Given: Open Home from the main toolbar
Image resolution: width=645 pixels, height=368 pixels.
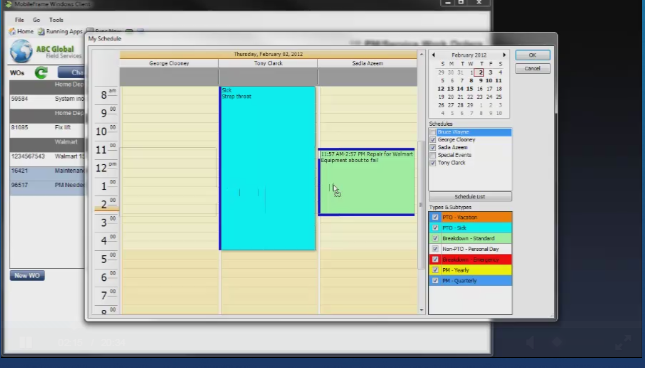Looking at the screenshot, I should 21,31.
